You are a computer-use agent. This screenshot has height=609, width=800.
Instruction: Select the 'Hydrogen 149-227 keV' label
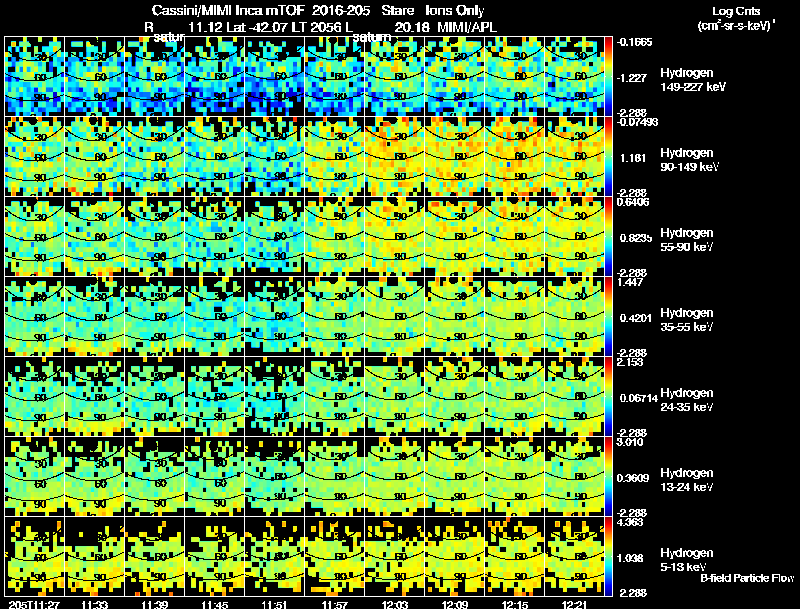[x=692, y=80]
